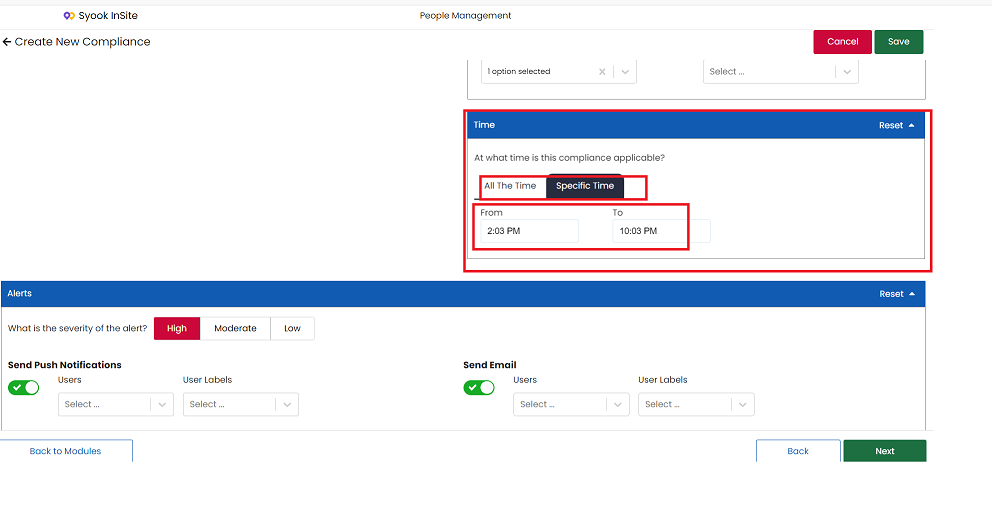Screen dimensions: 992x516
Task: Toggle off Send Email switch
Action: pos(479,388)
